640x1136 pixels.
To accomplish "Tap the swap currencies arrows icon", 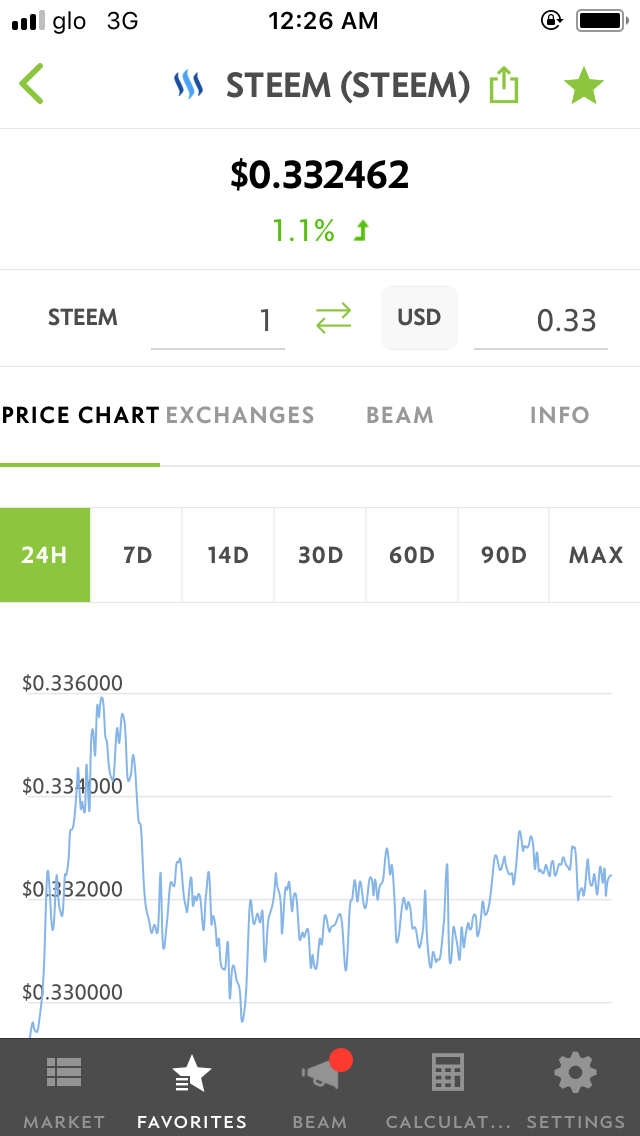I will tap(333, 318).
